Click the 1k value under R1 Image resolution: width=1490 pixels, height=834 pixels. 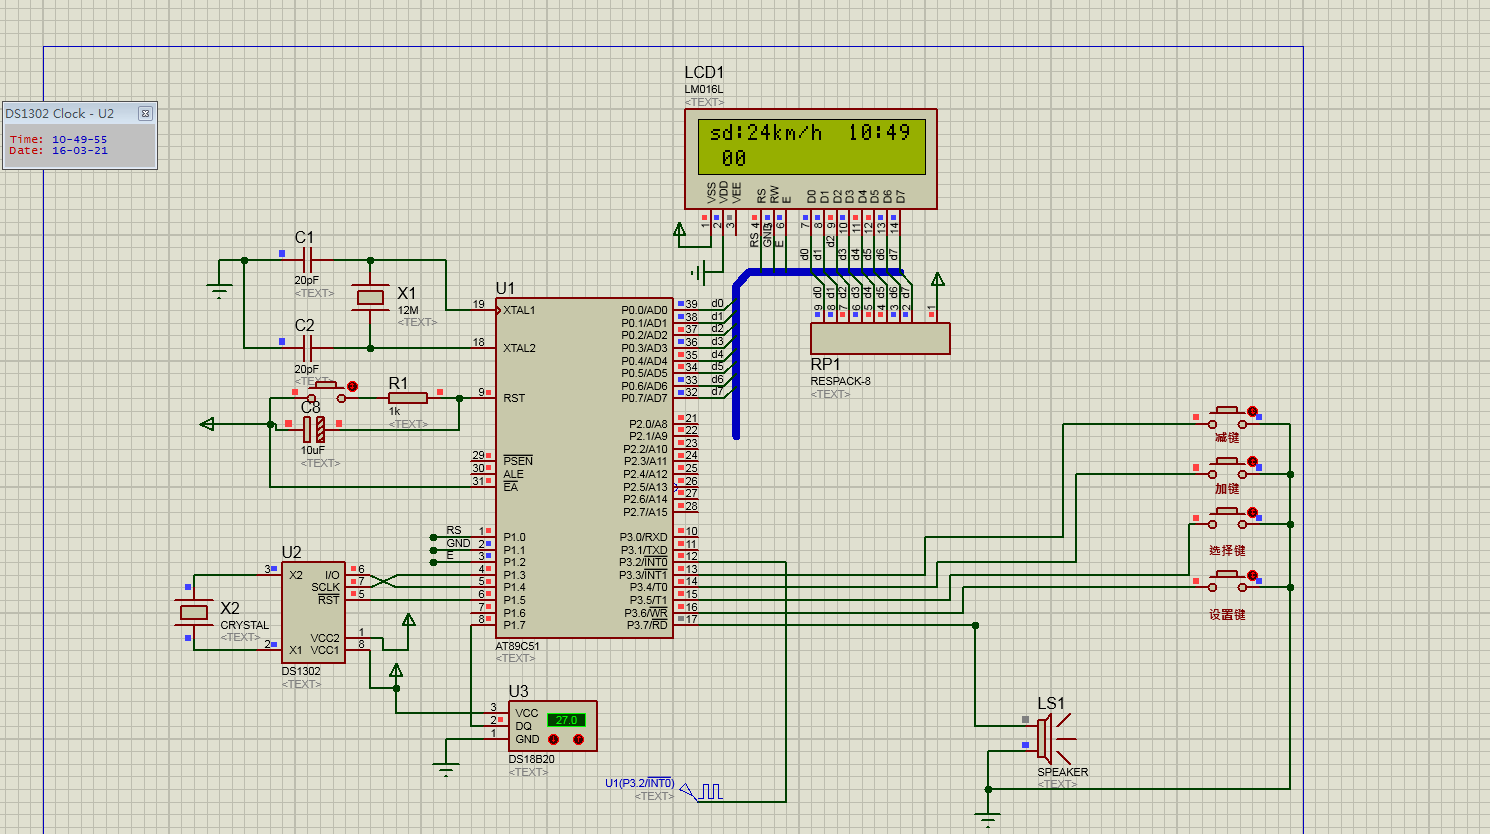pos(395,411)
